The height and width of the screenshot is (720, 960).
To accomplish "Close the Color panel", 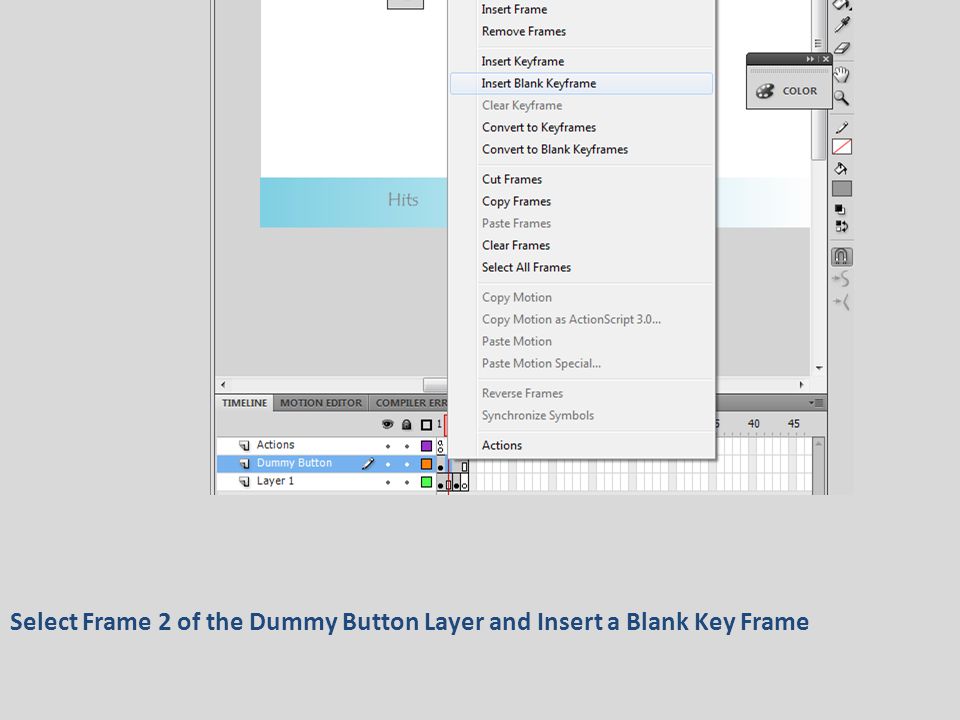I will pyautogui.click(x=825, y=59).
